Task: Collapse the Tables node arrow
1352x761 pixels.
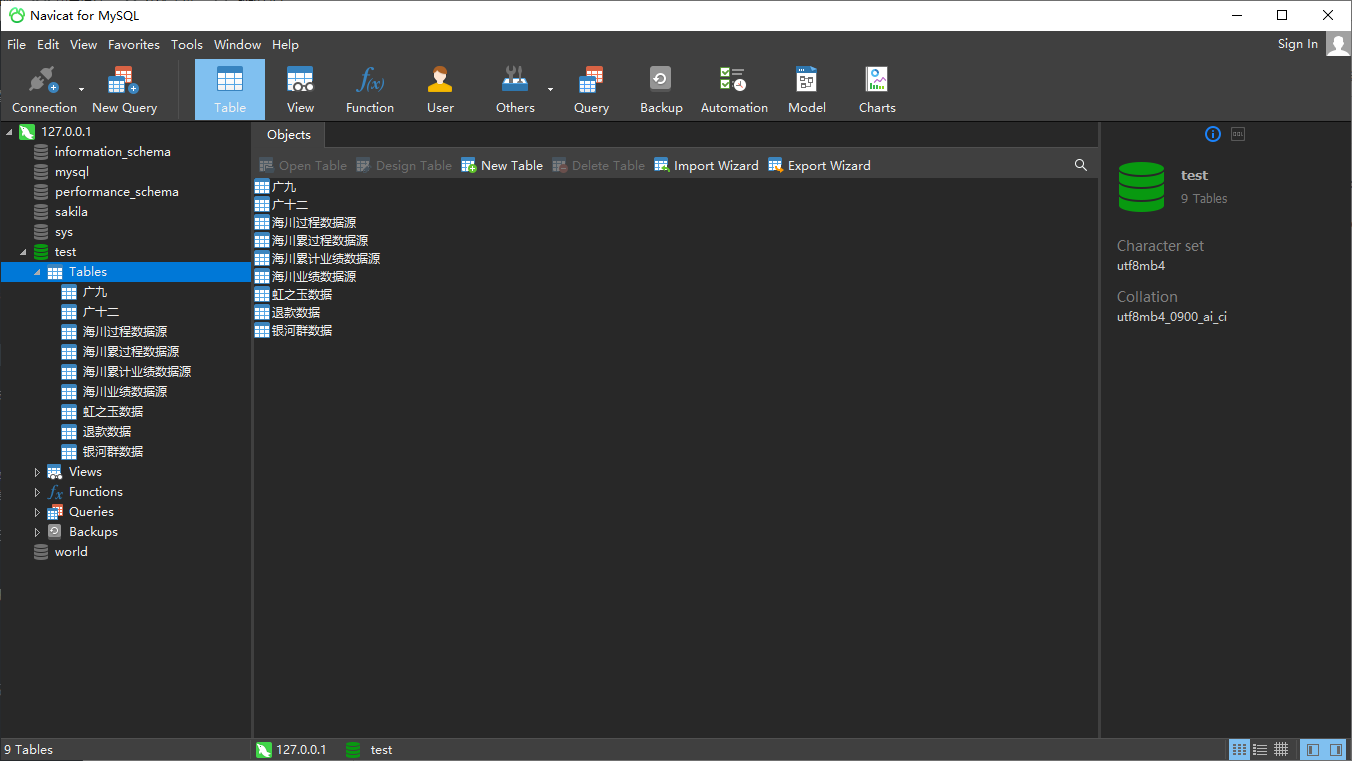Action: point(37,272)
